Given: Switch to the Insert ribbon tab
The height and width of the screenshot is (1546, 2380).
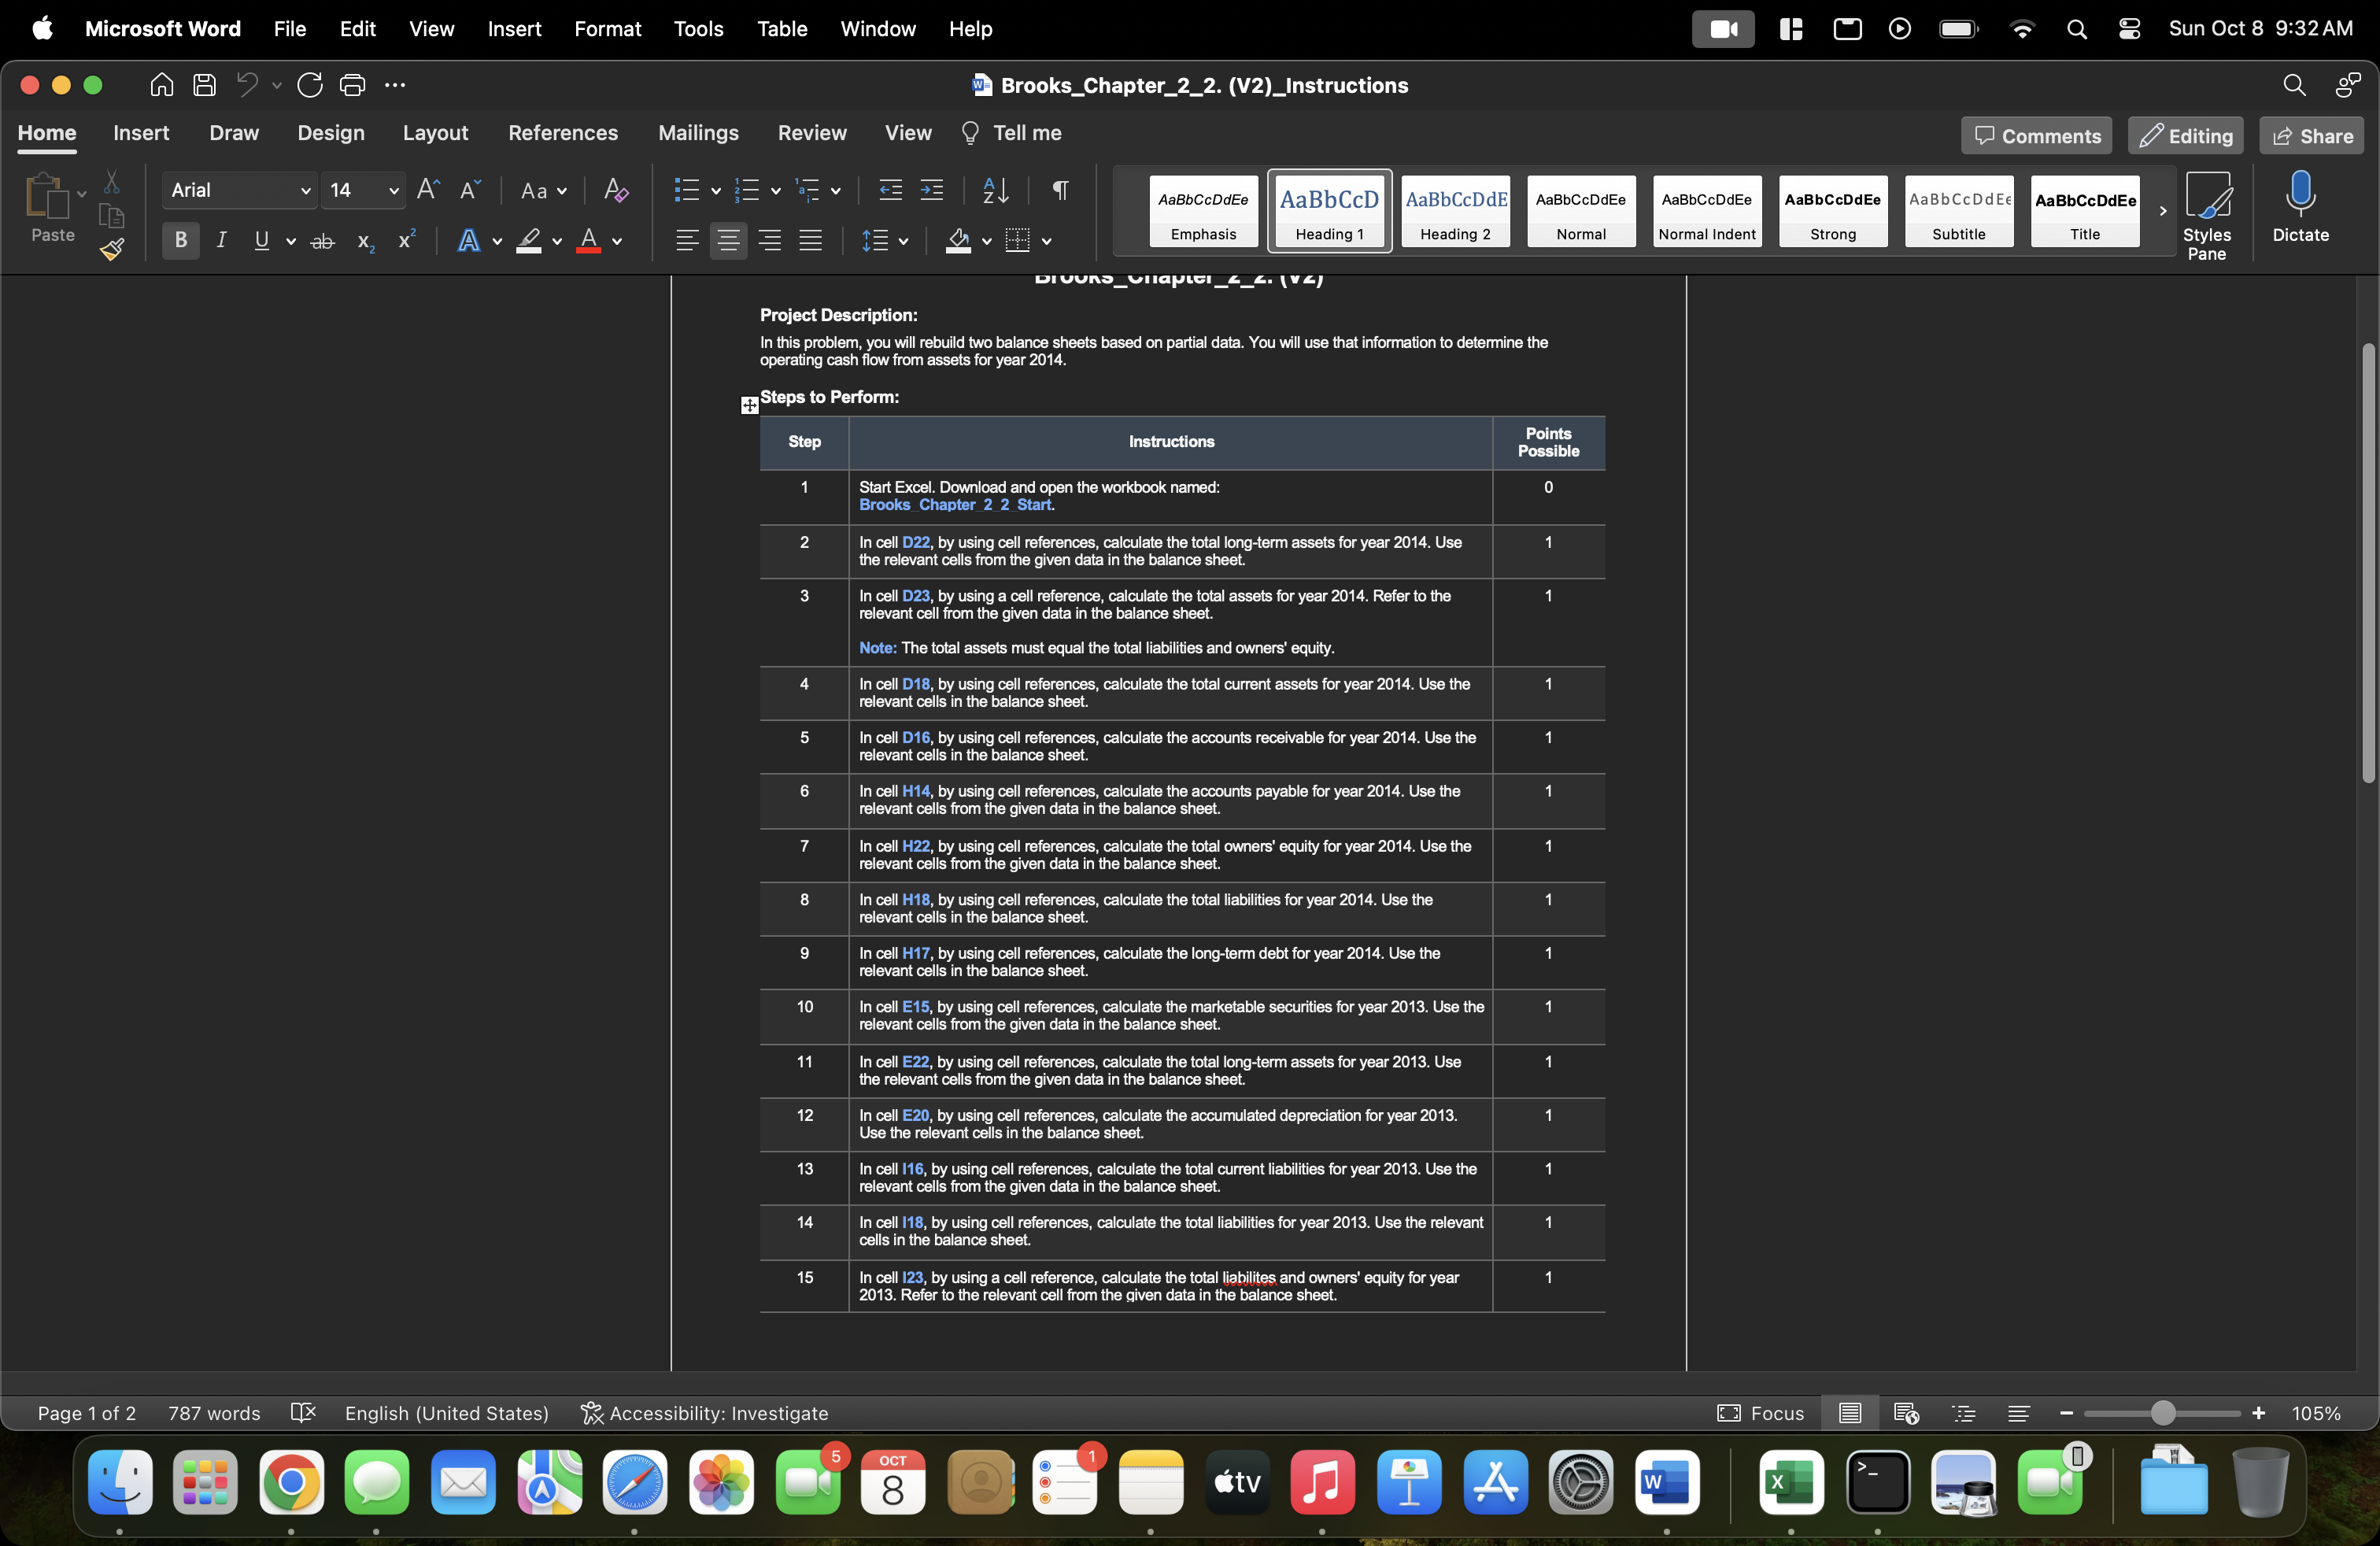Looking at the screenshot, I should (x=141, y=133).
